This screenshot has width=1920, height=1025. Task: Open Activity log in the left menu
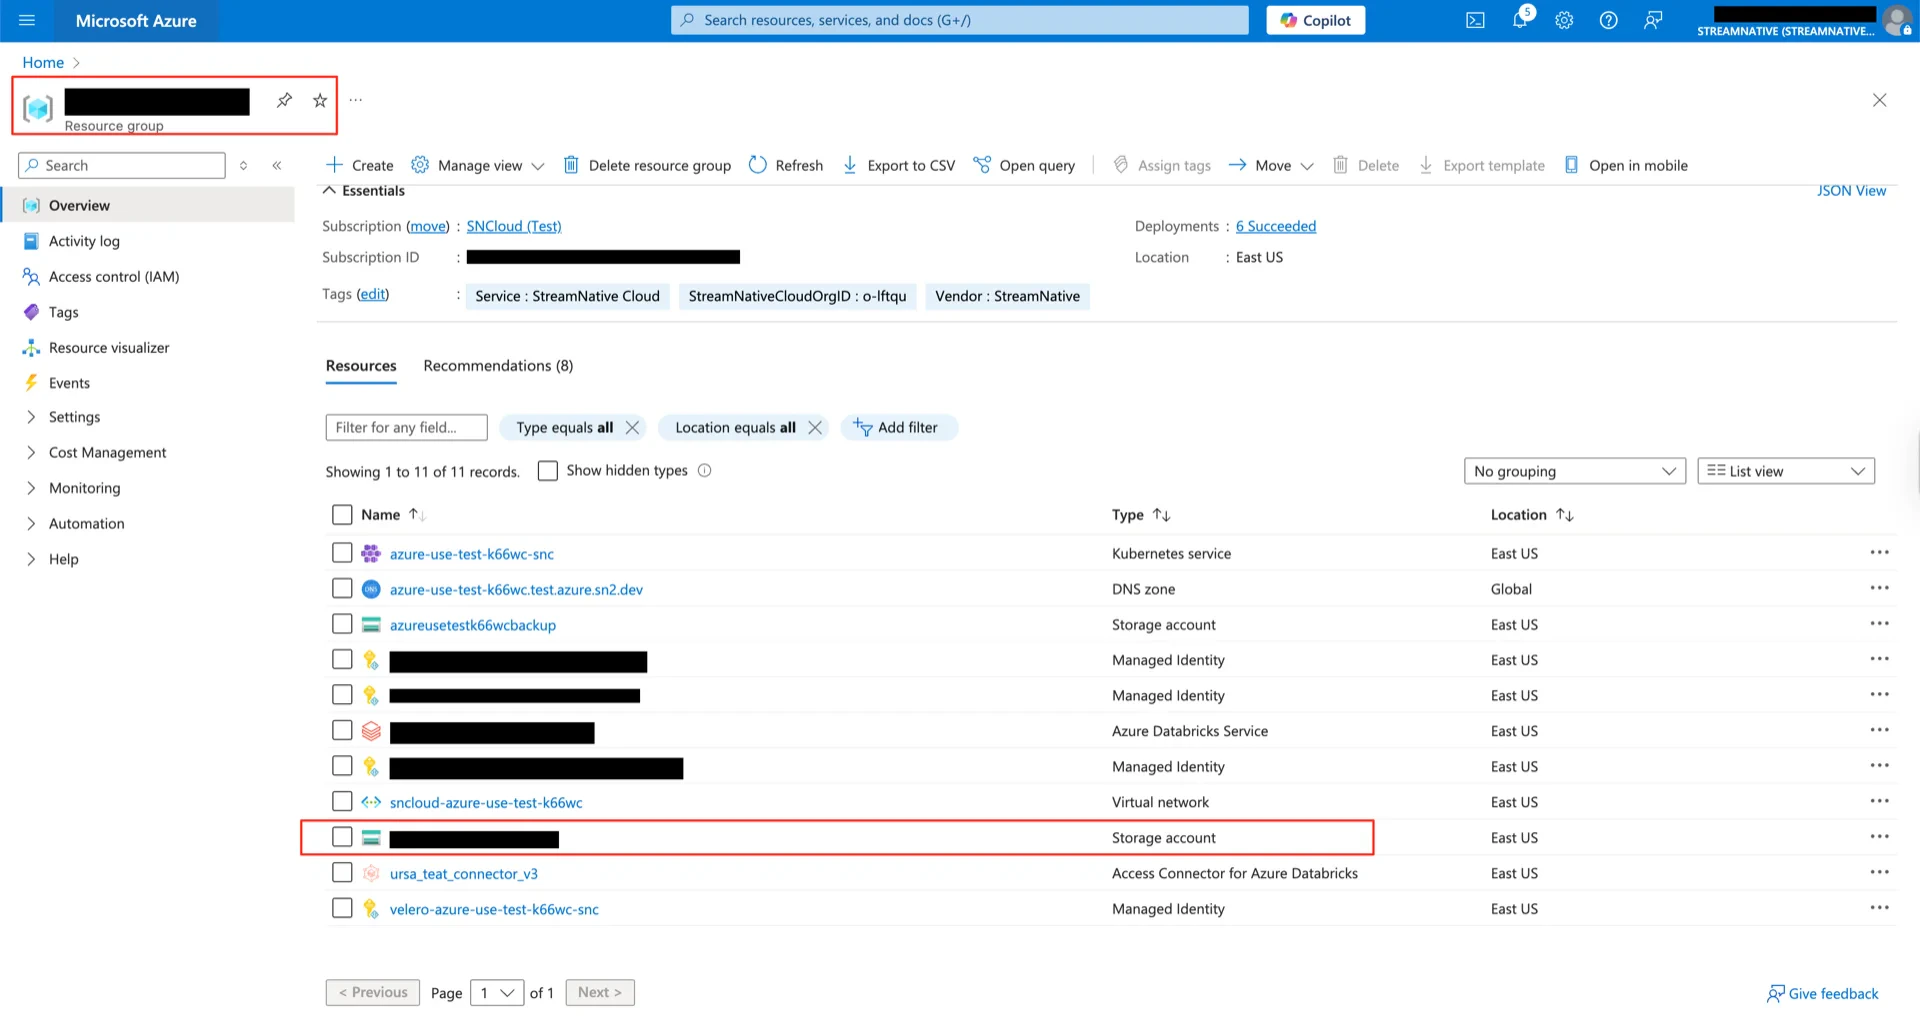[84, 241]
